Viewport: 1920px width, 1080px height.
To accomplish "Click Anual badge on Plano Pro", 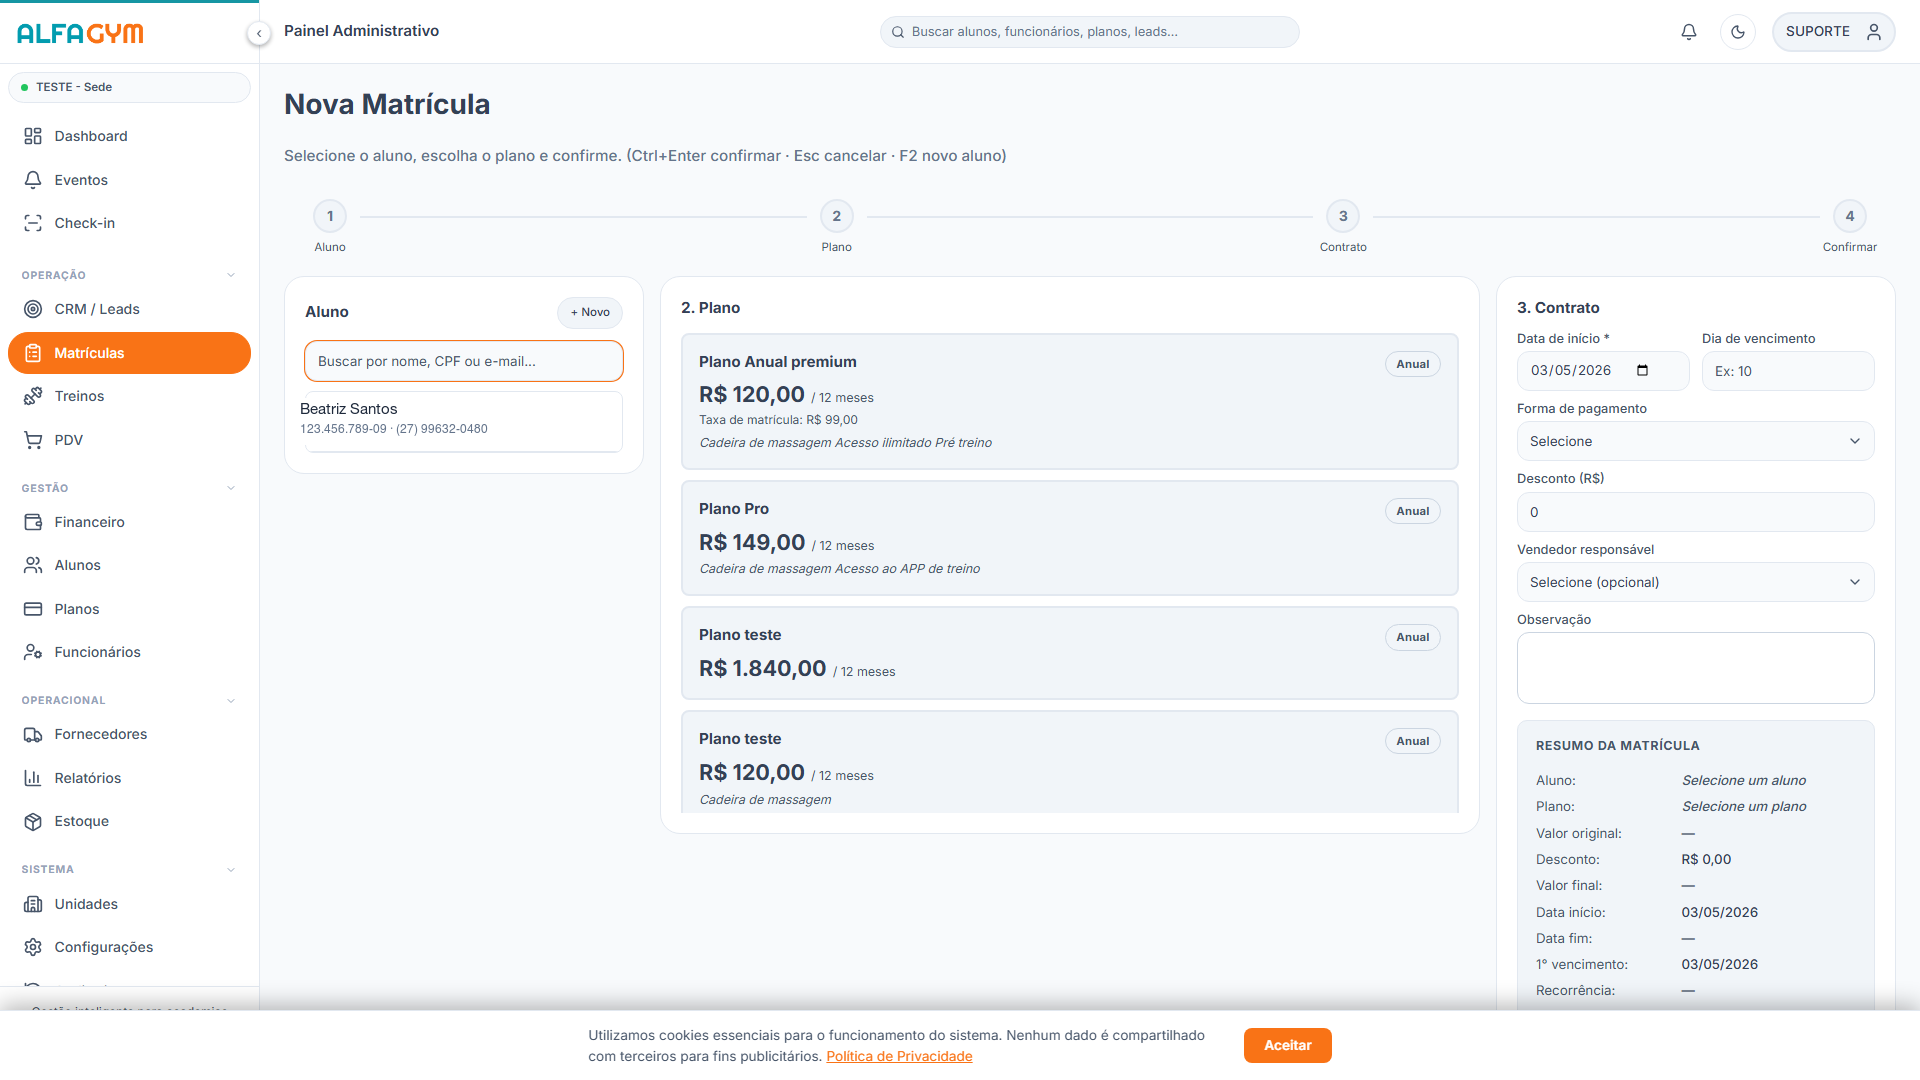I will tap(1412, 511).
